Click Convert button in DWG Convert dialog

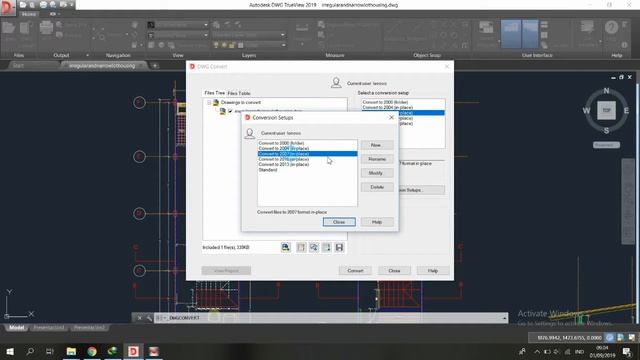(355, 271)
